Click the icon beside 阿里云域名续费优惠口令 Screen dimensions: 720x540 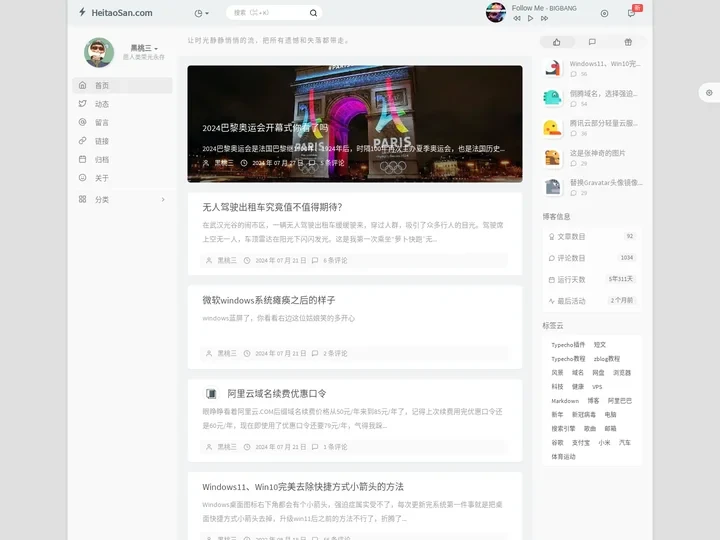click(x=211, y=394)
